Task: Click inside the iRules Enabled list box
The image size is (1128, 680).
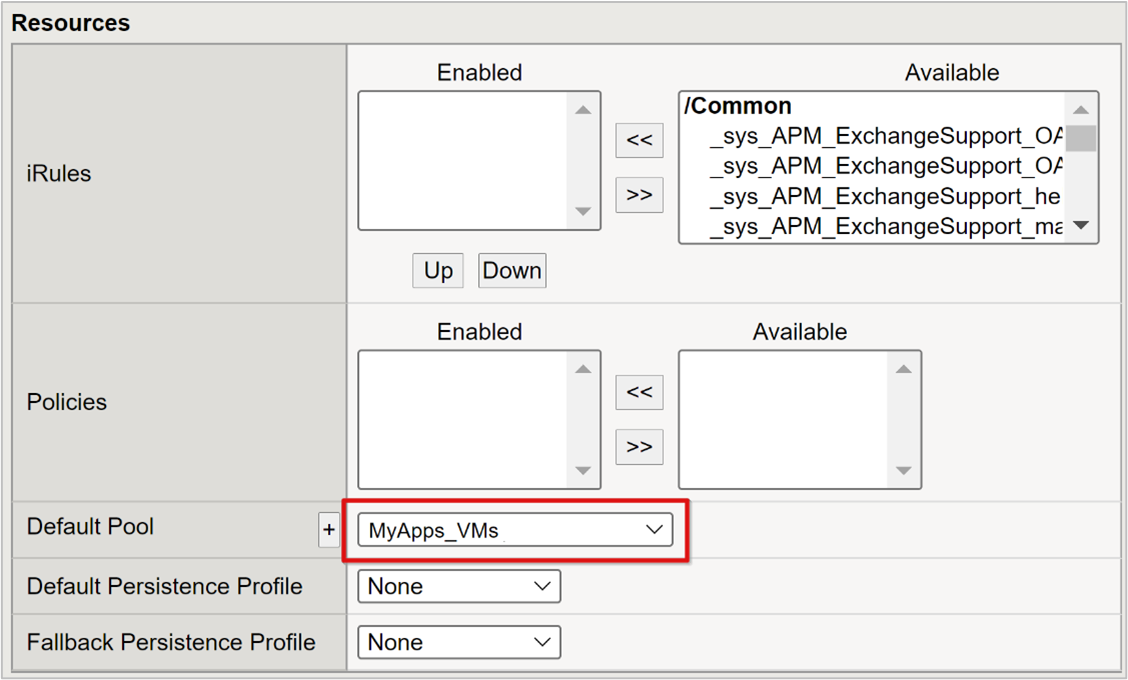Action: (463, 160)
